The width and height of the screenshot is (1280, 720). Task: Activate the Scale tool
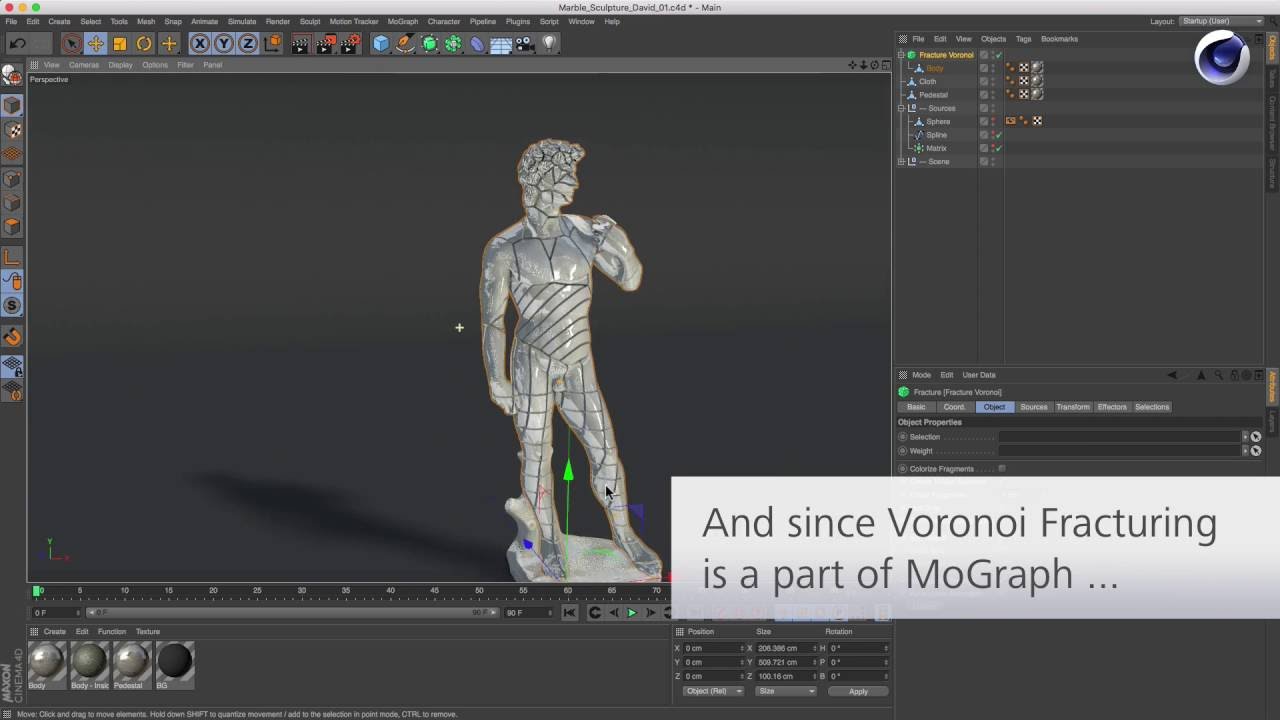coord(120,43)
